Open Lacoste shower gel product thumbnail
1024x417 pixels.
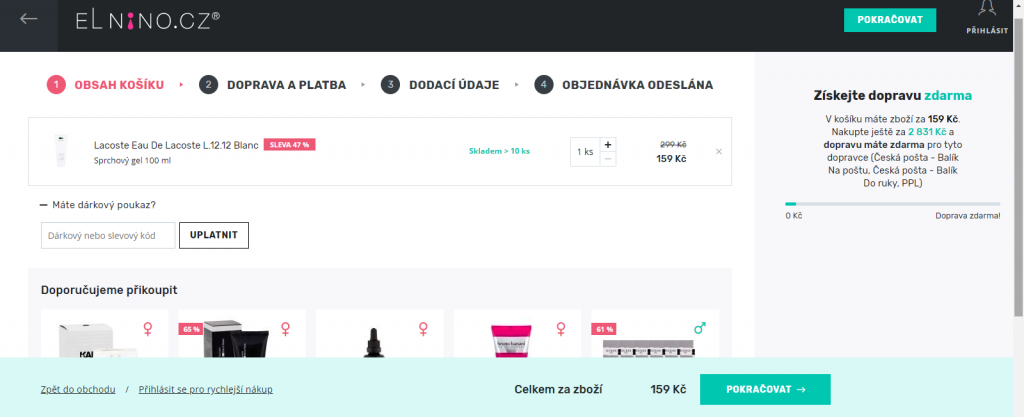61,151
